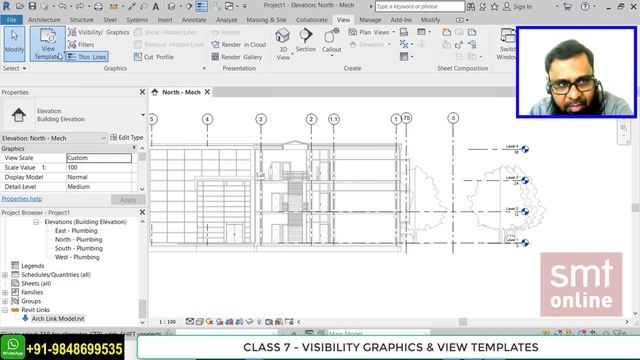Viewport: 640px width, 360px height.
Task: Click the 1 : 100 view scale control
Action: (167, 322)
